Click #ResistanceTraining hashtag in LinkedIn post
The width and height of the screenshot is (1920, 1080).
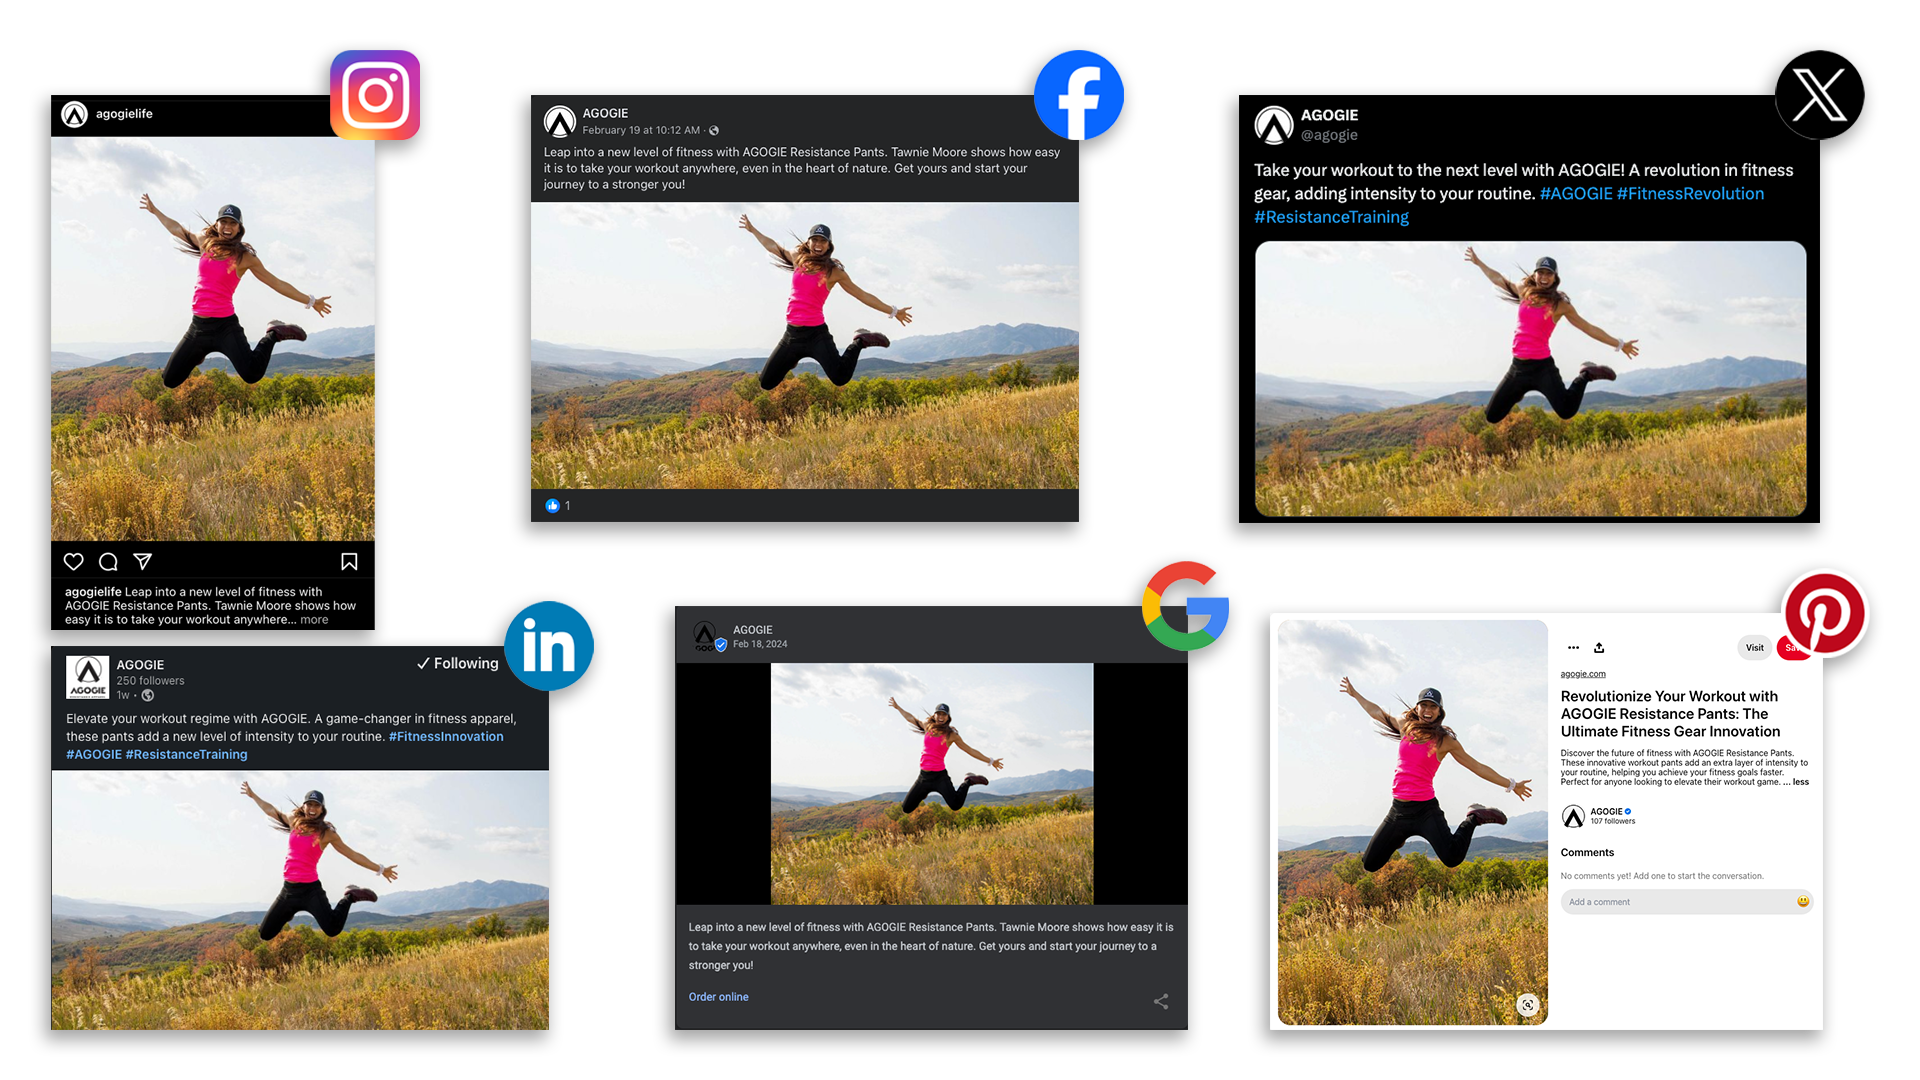tap(186, 755)
